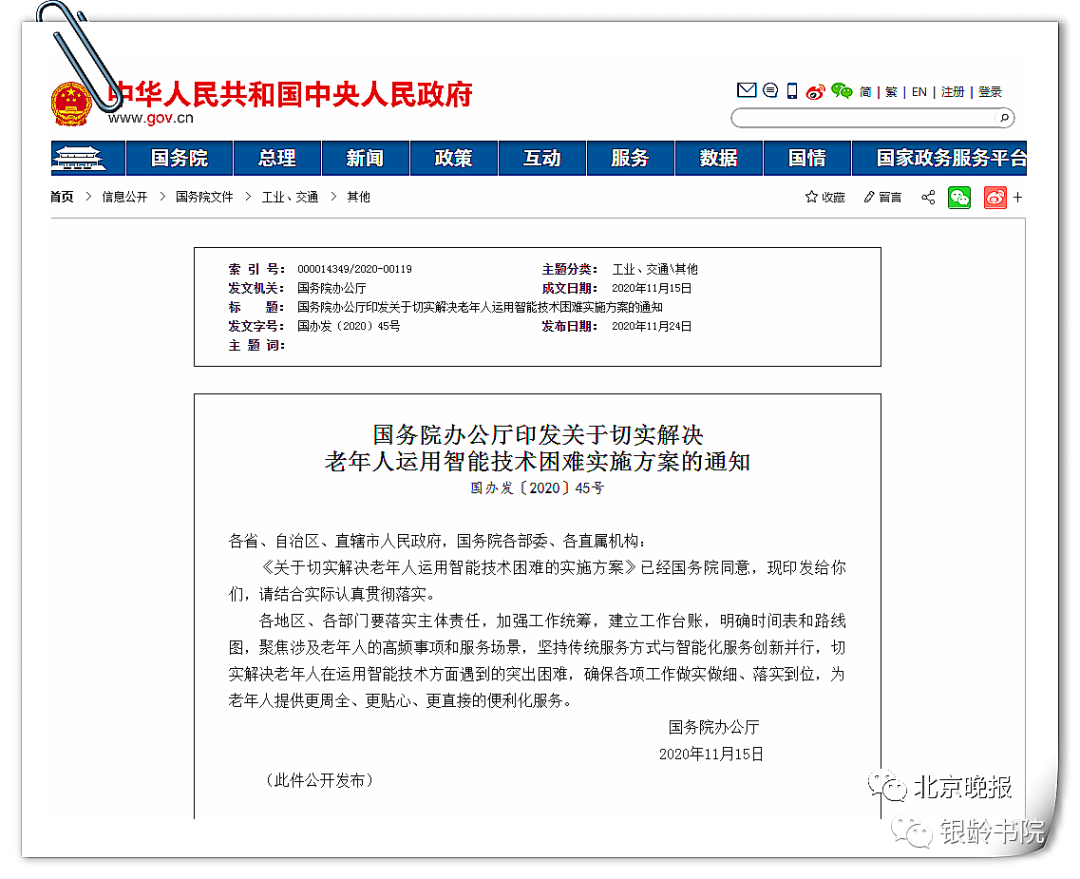This screenshot has height=879, width=1080.
Task: Open 国务院文件 breadcrumb link
Action: [205, 197]
